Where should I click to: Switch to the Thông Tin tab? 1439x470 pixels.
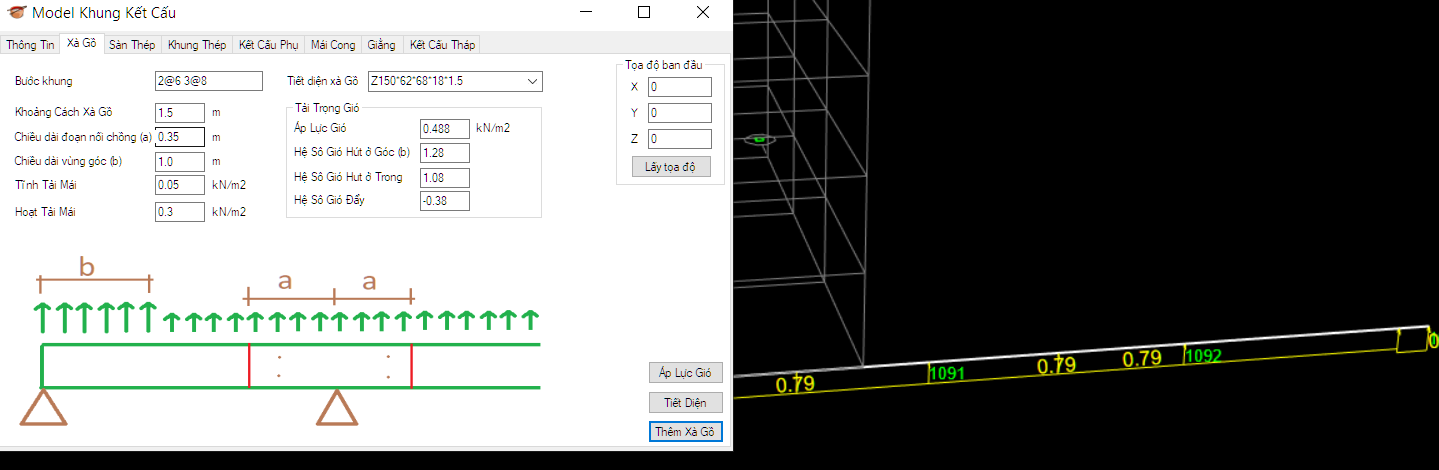click(29, 45)
